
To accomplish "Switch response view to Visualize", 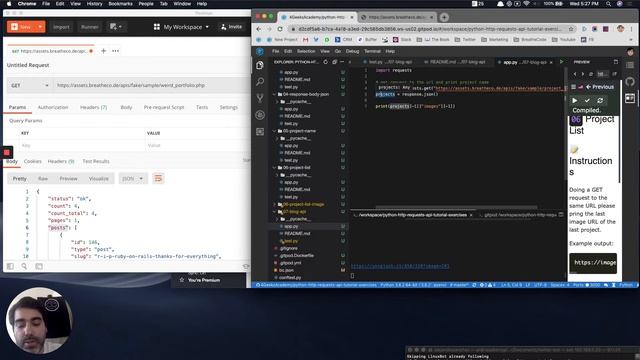I will point(99,178).
